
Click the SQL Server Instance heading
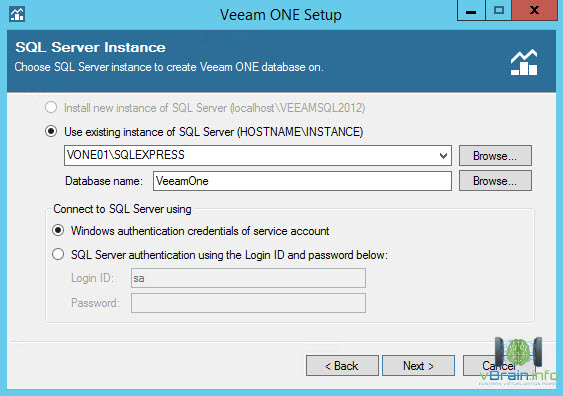[x=90, y=47]
